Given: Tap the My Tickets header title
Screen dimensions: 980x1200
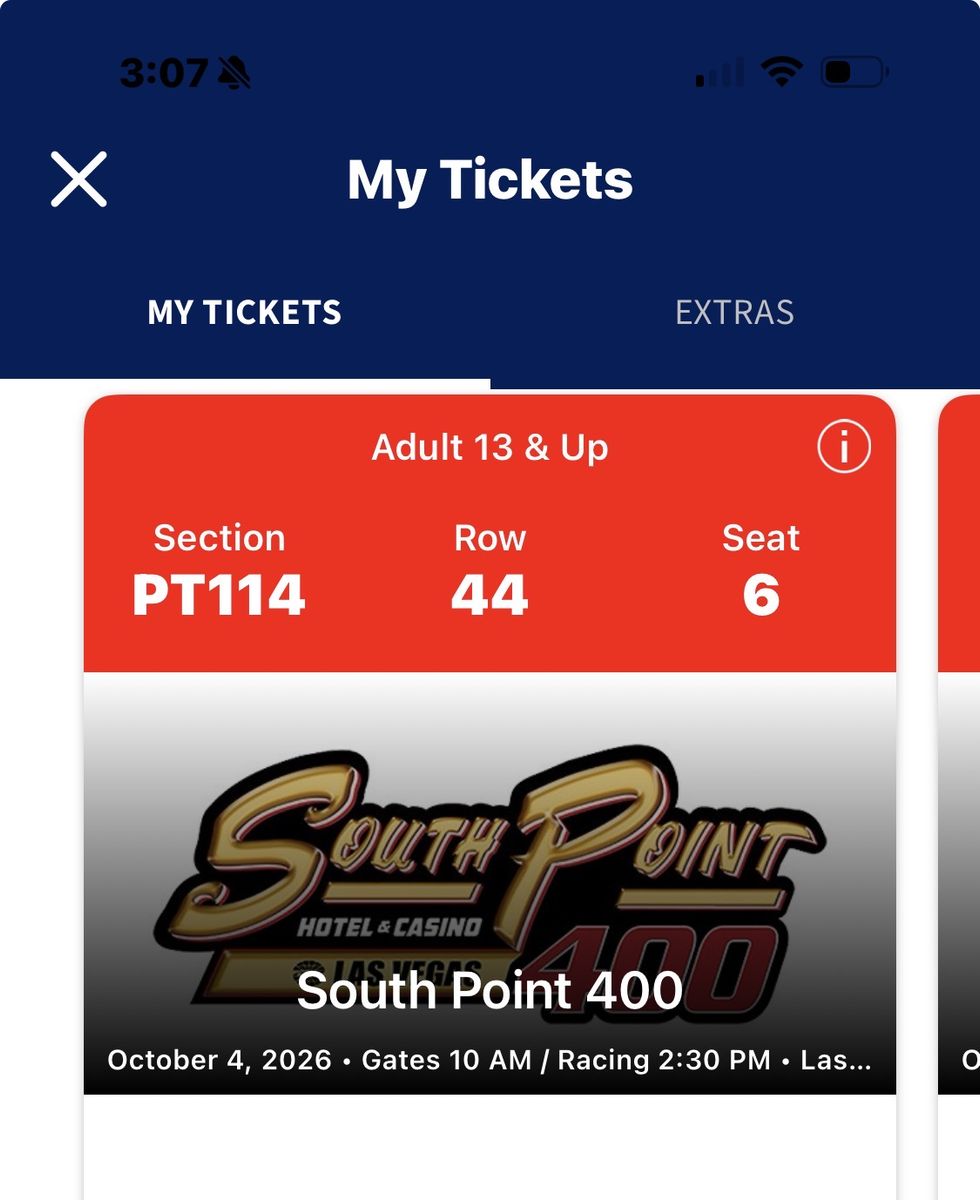Looking at the screenshot, I should (490, 180).
